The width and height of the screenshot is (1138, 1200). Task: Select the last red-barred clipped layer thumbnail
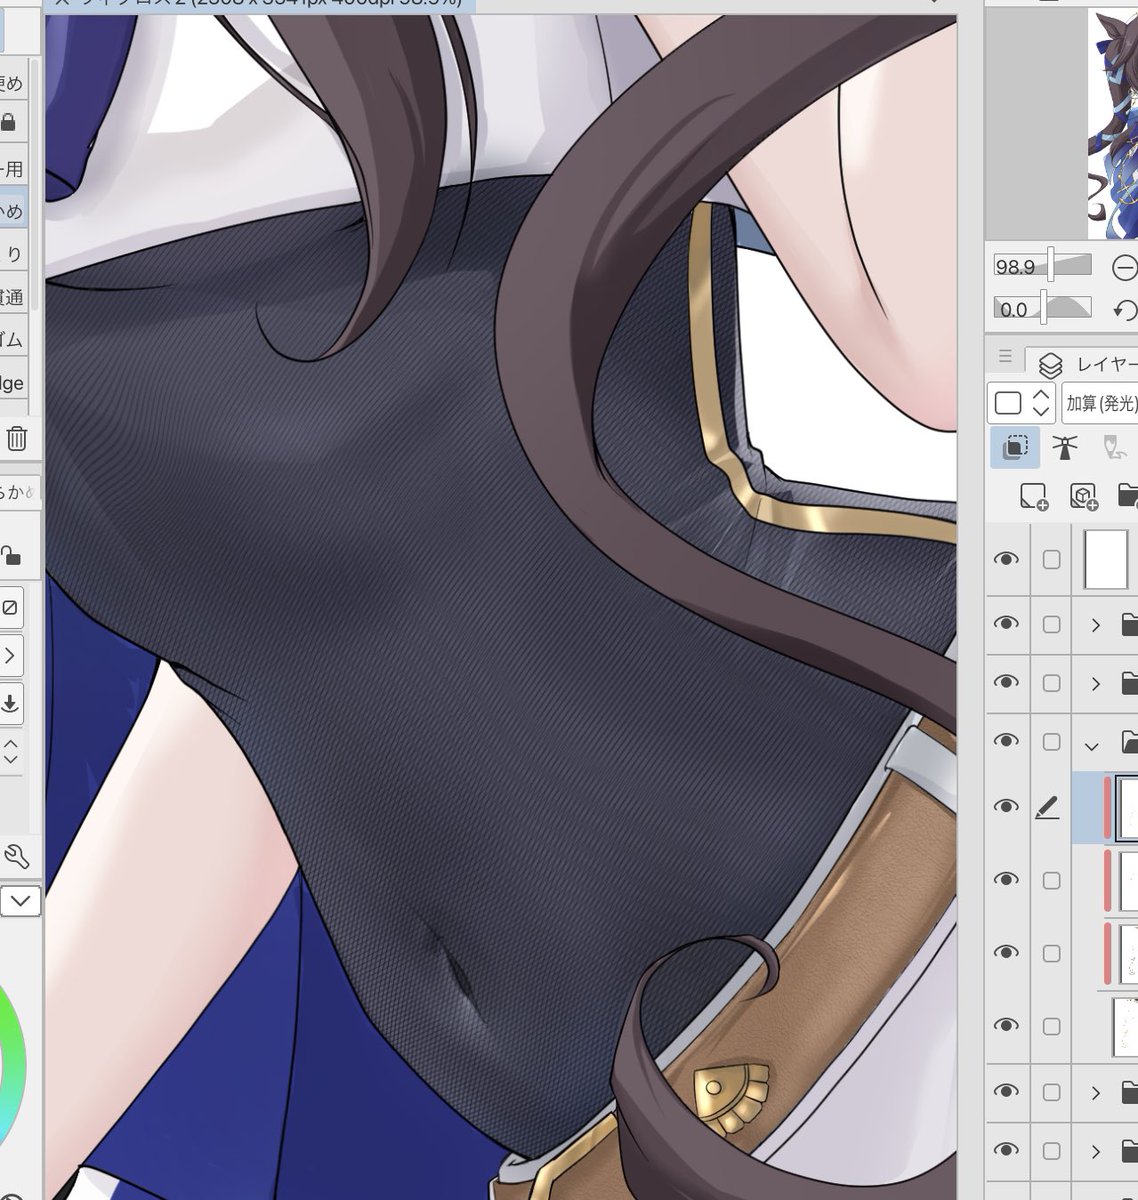pyautogui.click(x=1127, y=953)
